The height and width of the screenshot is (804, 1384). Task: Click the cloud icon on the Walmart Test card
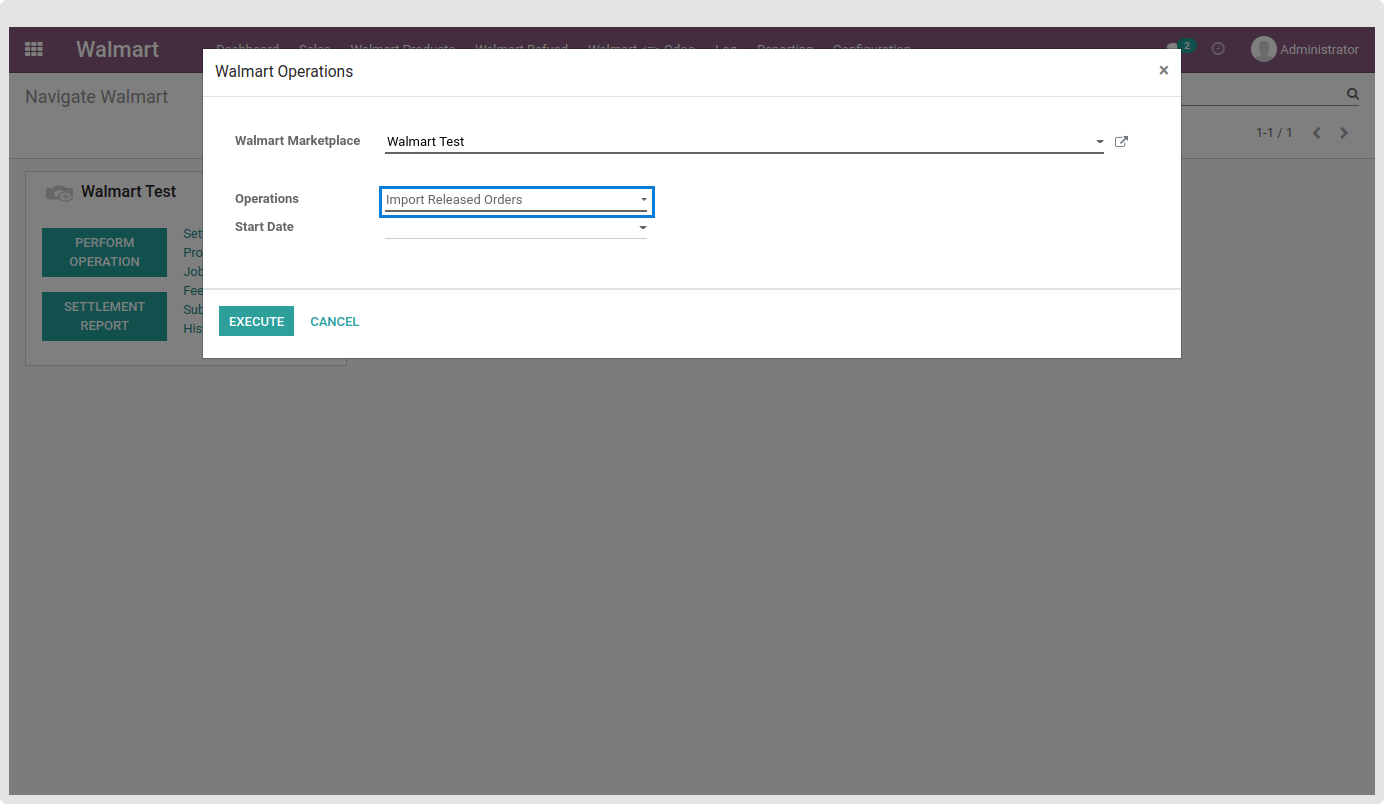coord(59,193)
